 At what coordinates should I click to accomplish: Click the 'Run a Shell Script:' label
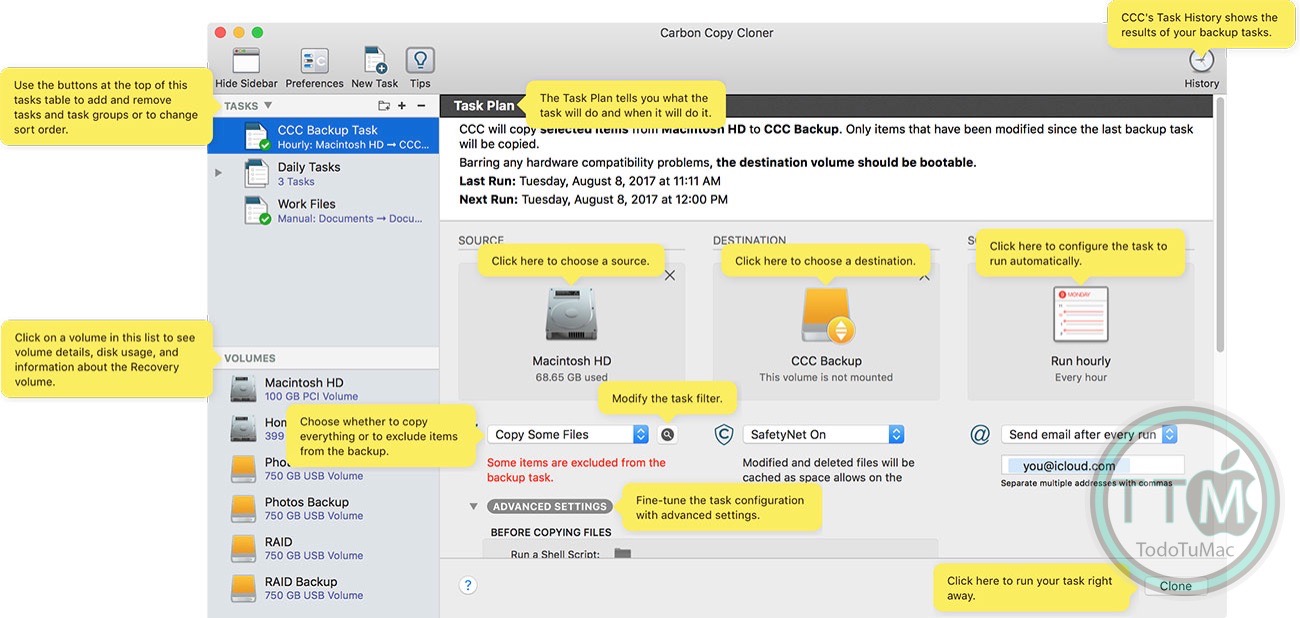pyautogui.click(x=555, y=555)
